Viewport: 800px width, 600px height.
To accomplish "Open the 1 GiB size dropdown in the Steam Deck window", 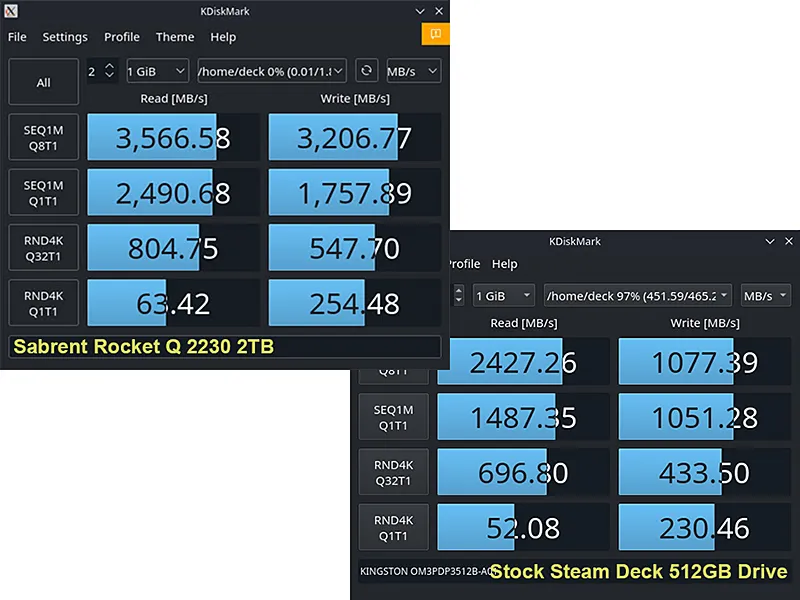I will [x=504, y=295].
